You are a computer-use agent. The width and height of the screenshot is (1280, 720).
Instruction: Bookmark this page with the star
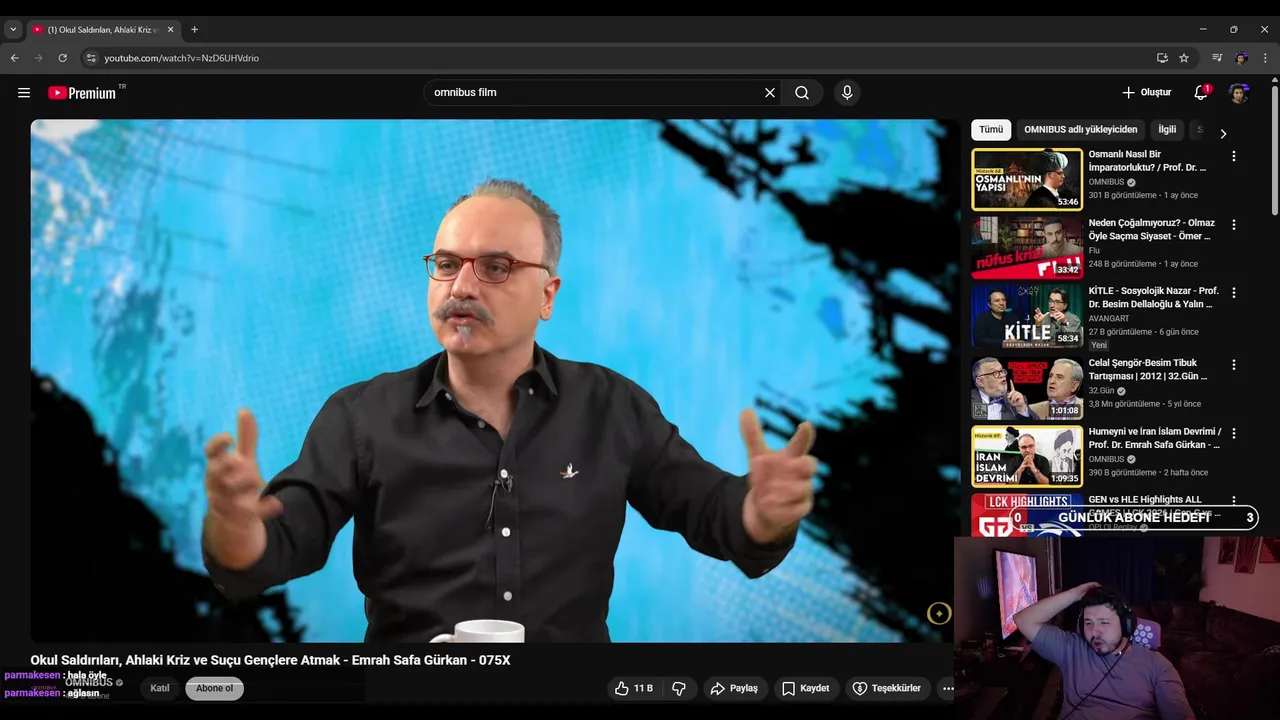click(1184, 58)
